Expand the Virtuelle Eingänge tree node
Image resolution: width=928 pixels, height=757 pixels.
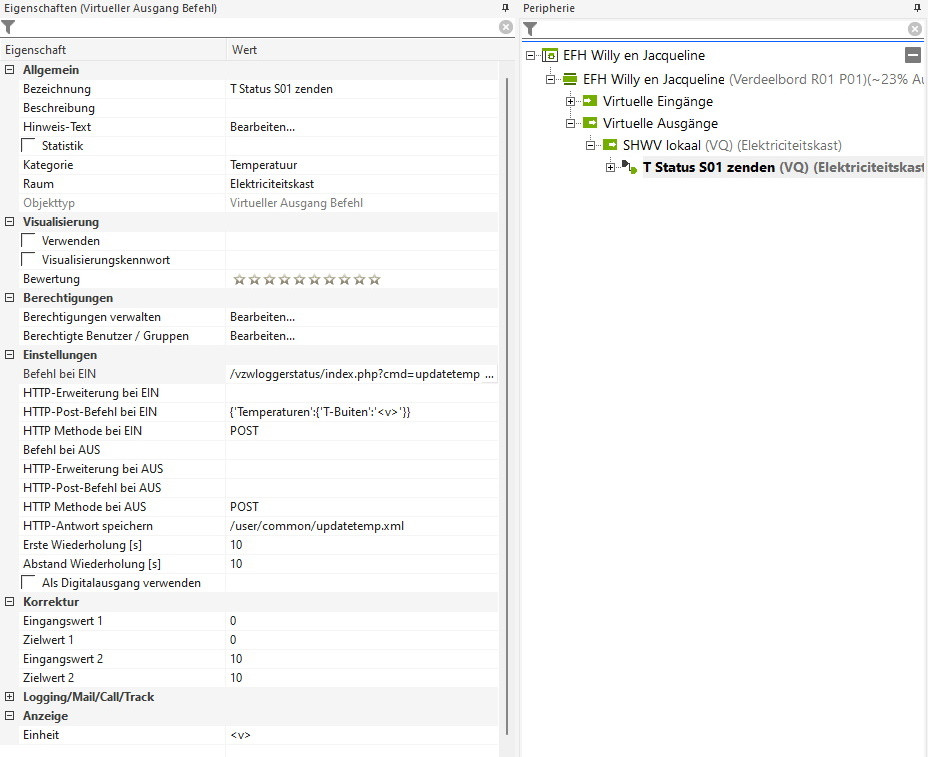pyautogui.click(x=571, y=101)
